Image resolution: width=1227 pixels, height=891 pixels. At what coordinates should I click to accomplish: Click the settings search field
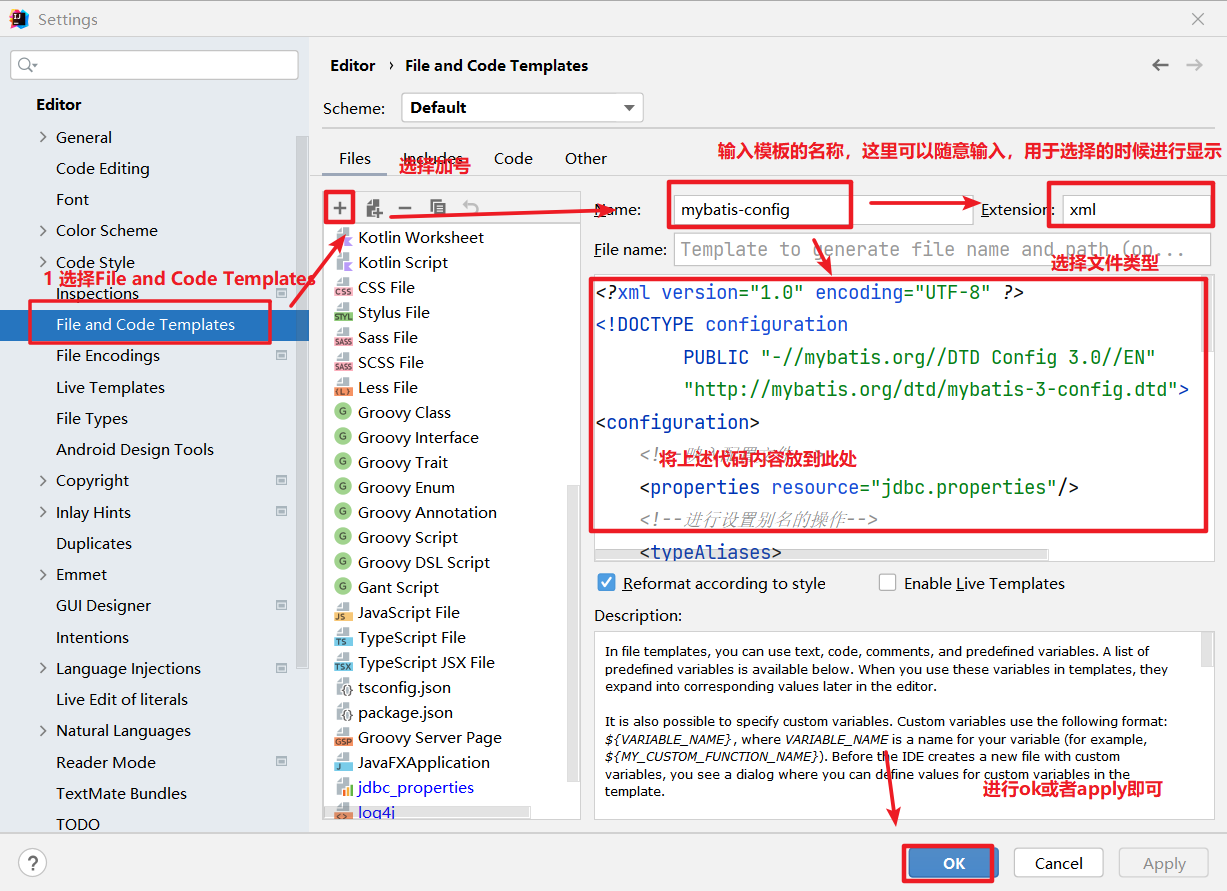tap(154, 65)
